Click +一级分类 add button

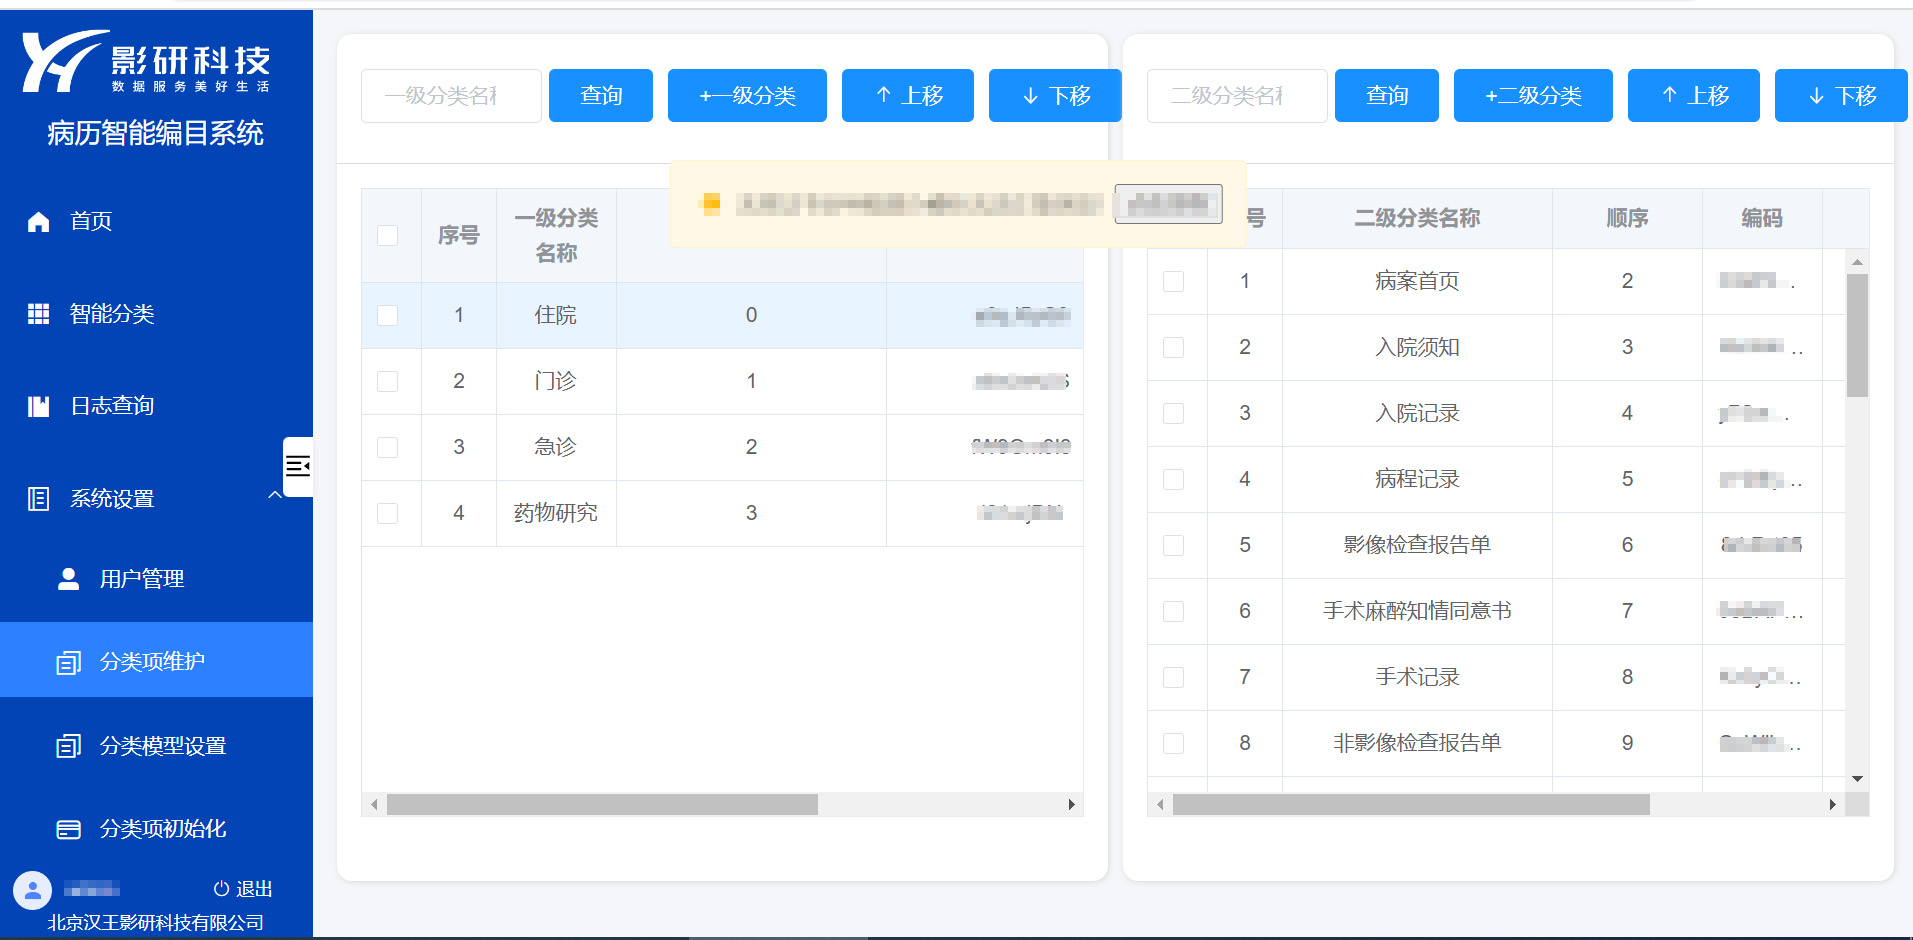pos(747,96)
